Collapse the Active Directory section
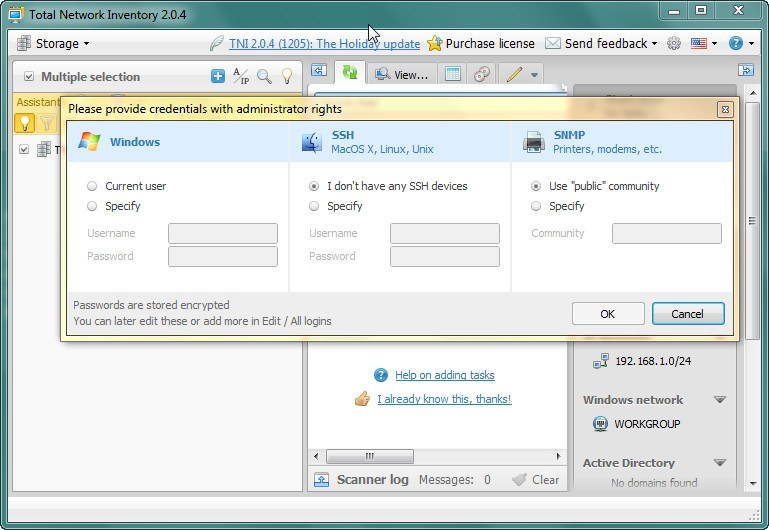The height and width of the screenshot is (530, 769). 719,462
